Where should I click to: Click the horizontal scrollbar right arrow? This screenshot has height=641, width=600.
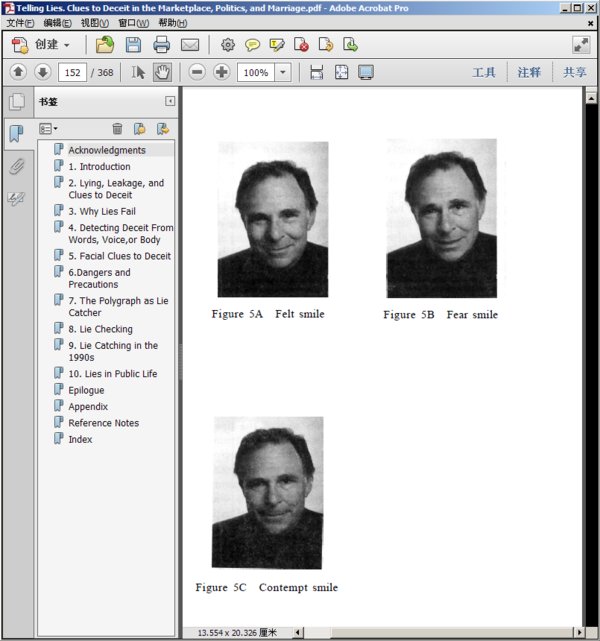click(579, 632)
